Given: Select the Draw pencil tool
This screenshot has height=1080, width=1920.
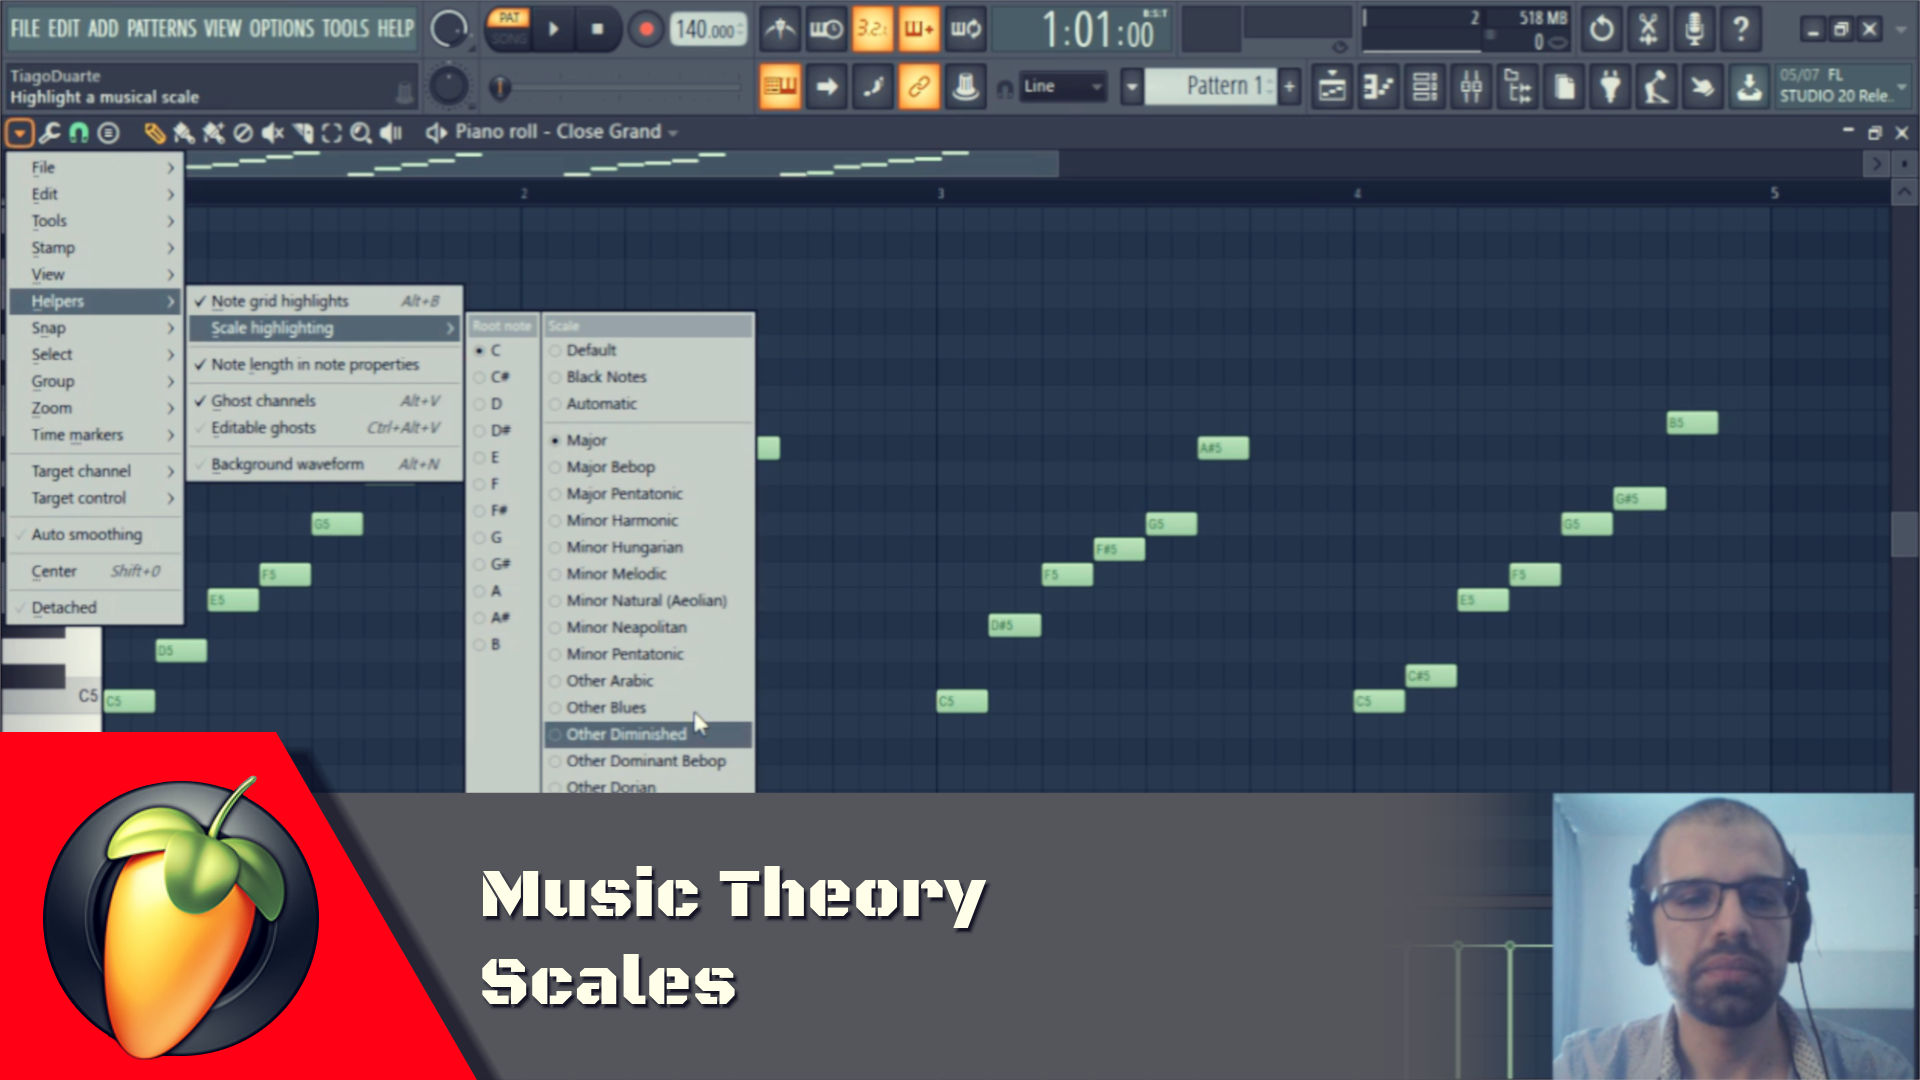Looking at the screenshot, I should (x=153, y=132).
